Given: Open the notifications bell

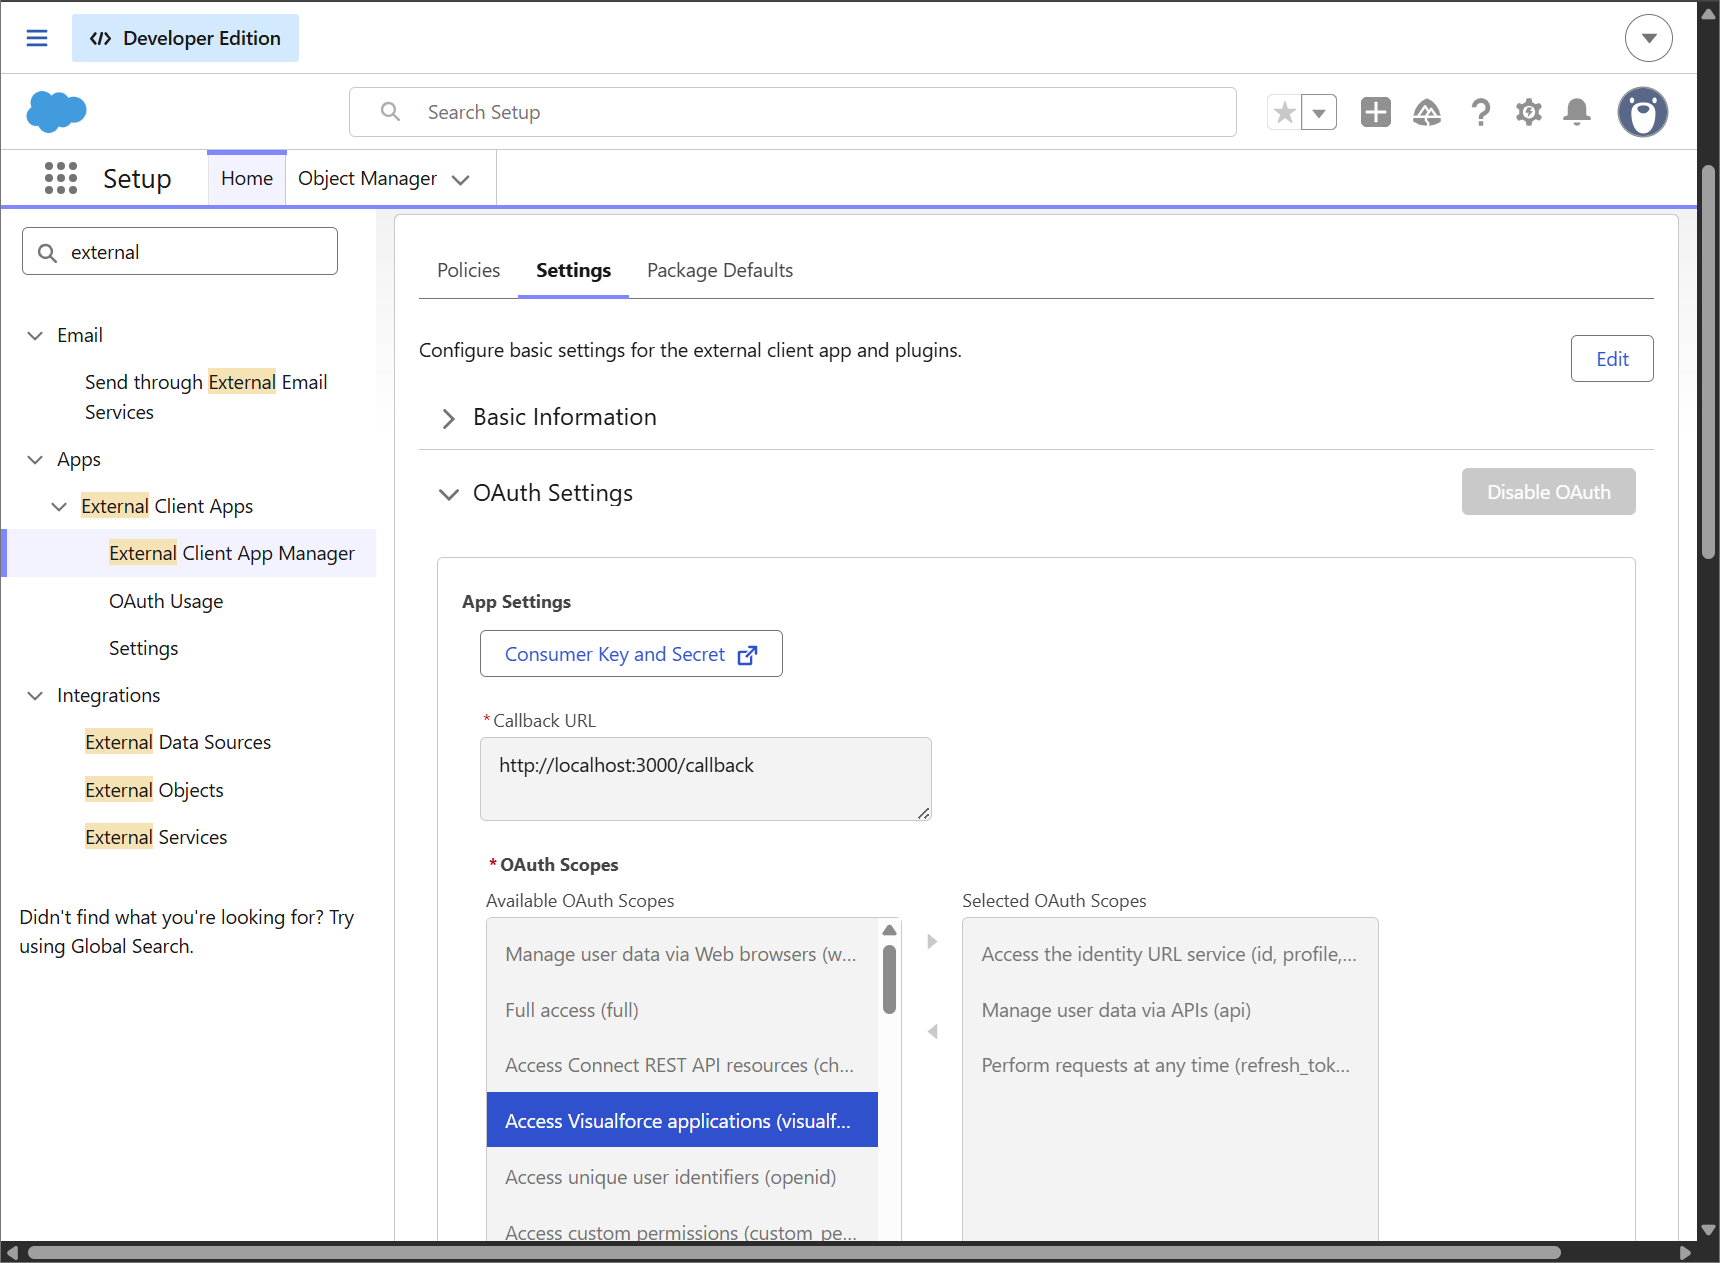Looking at the screenshot, I should coord(1577,112).
